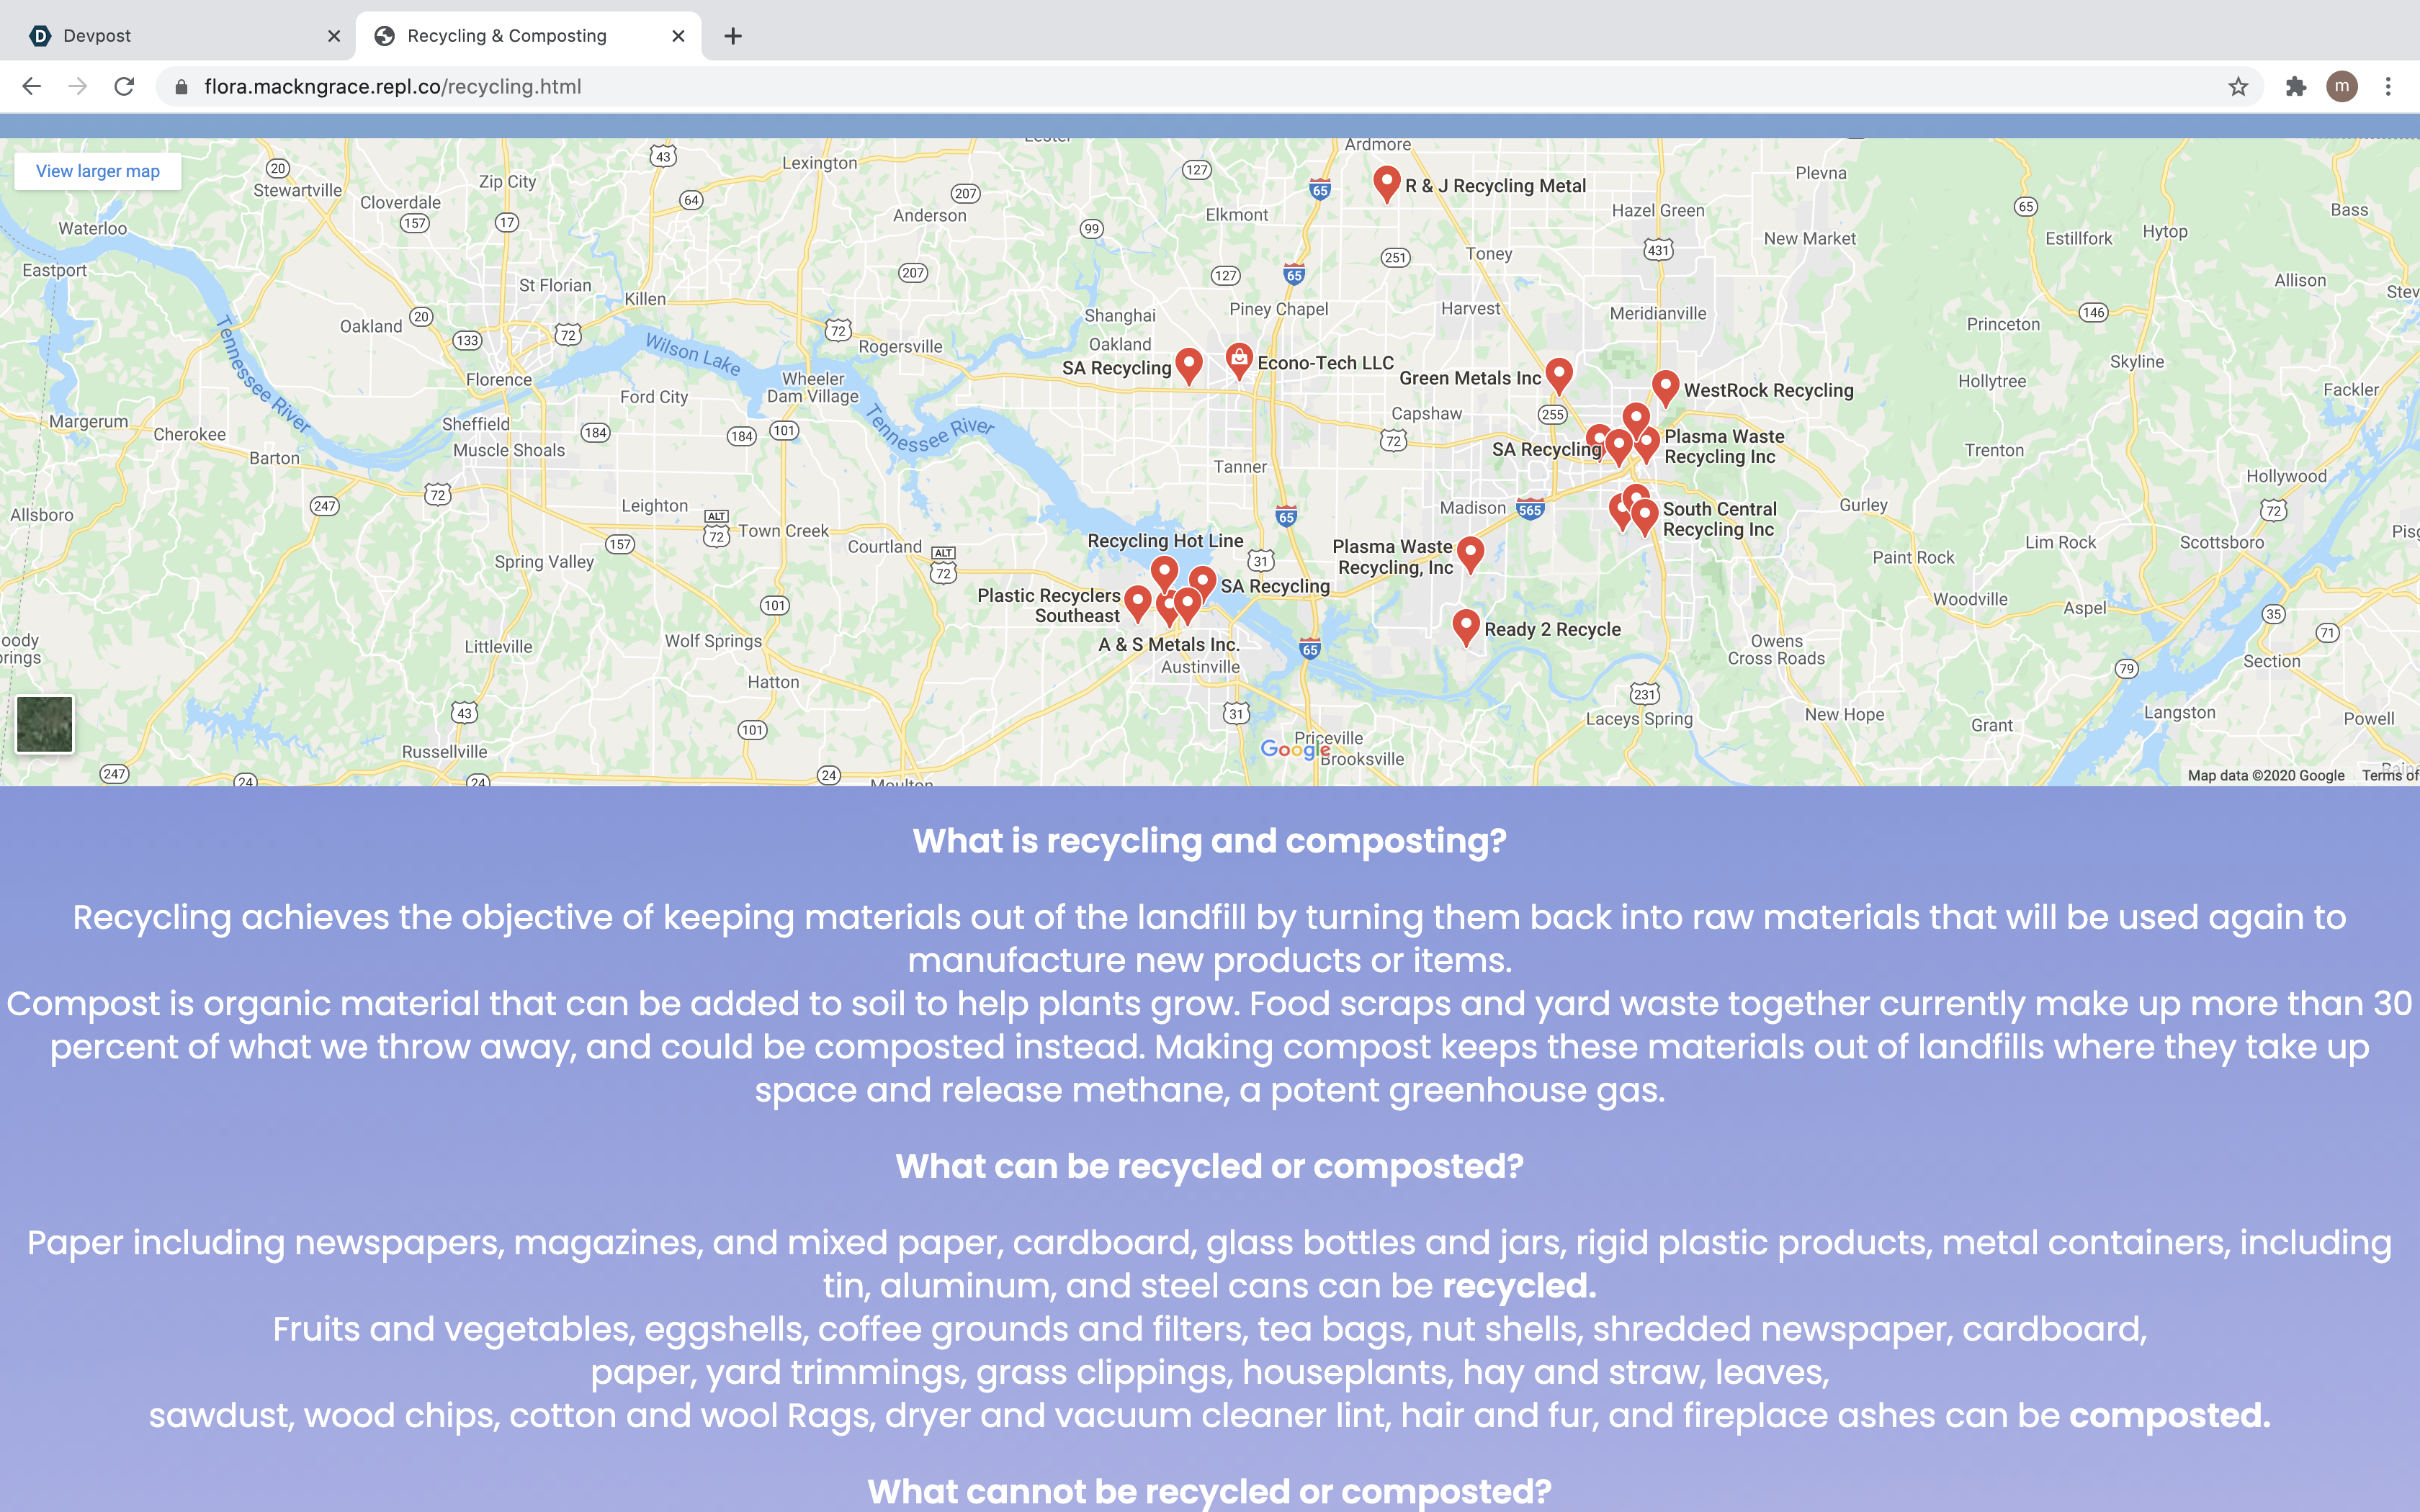The image size is (2420, 1512).
Task: Open the user profile avatar menu
Action: coord(2341,87)
